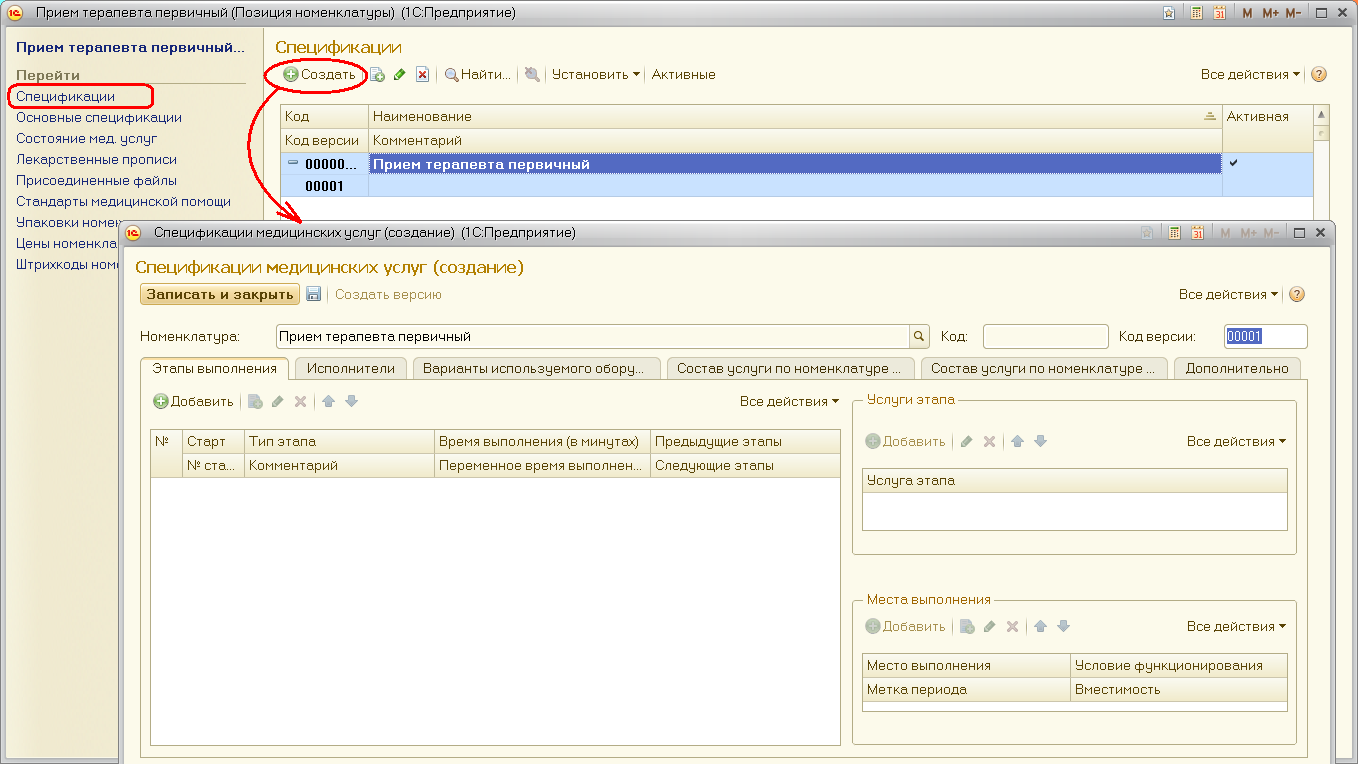Open Все действия menu beside Создать версию
Screen dimensions: 1358x764
(x=1229, y=294)
